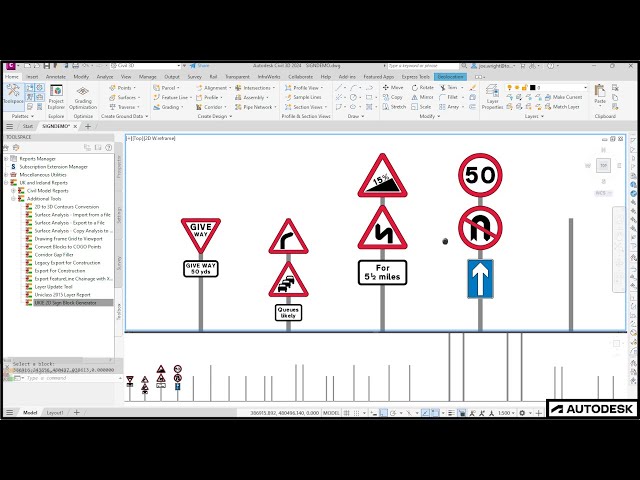Toggle object snap tracking in status bar

coord(425,413)
